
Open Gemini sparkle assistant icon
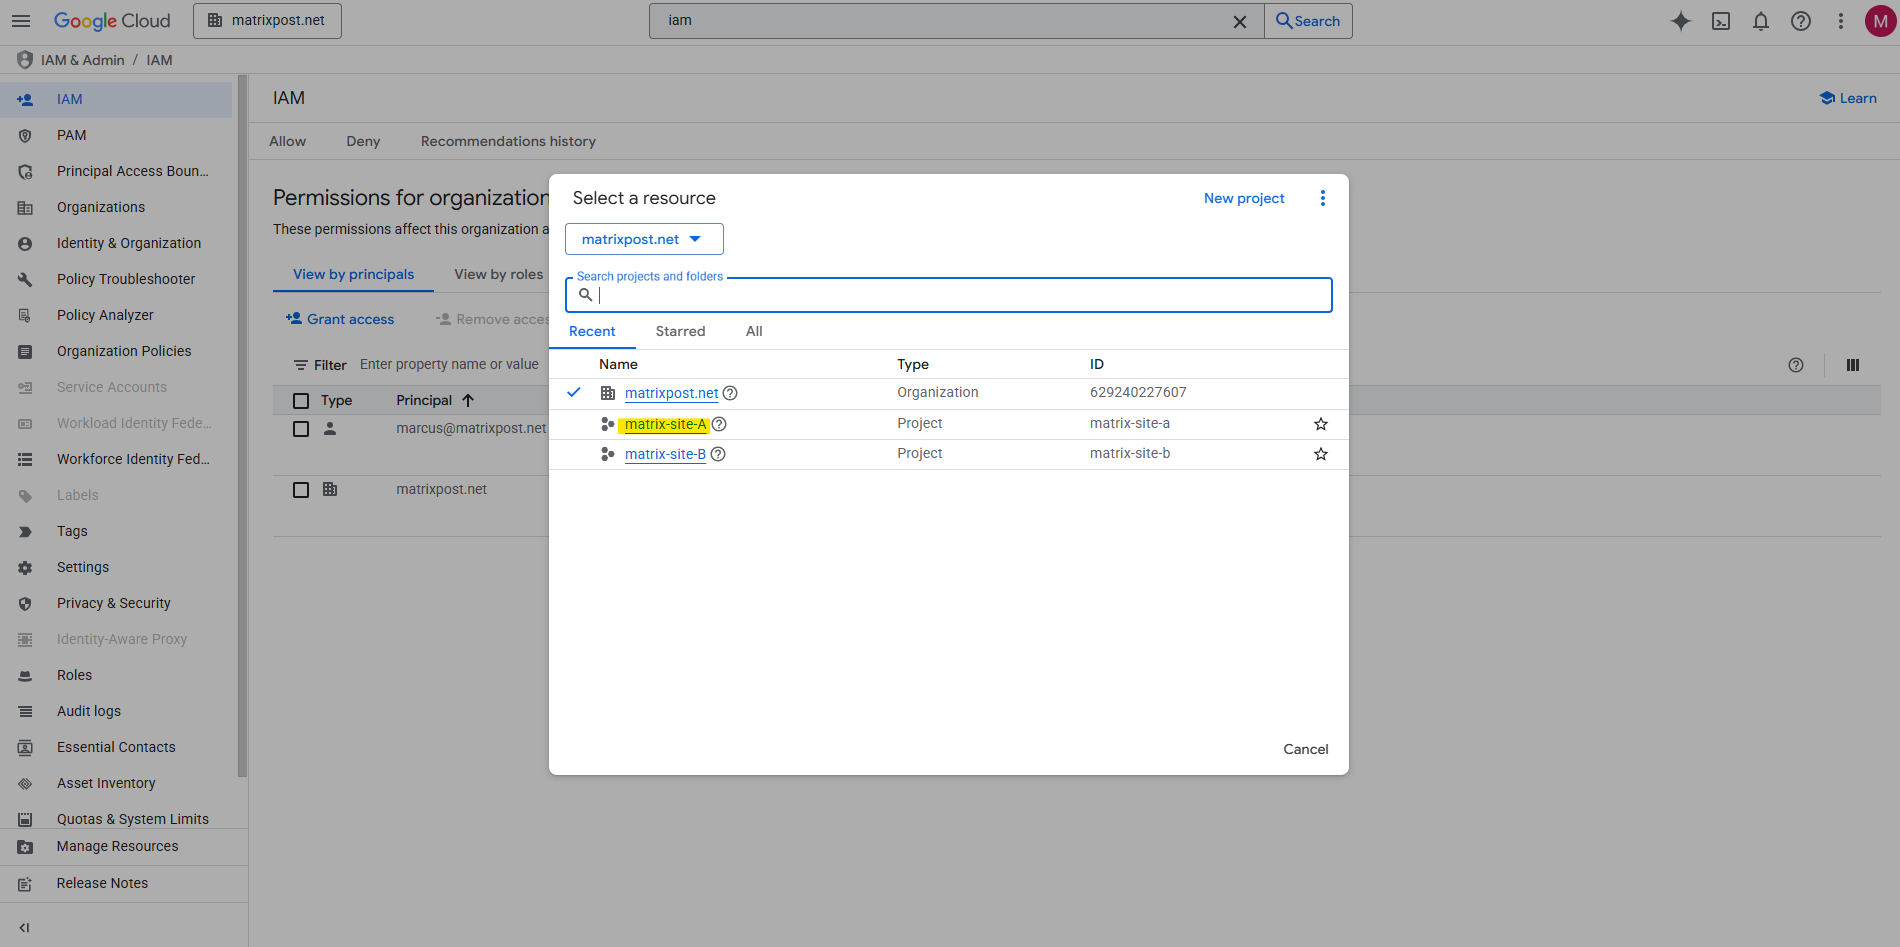tap(1680, 21)
